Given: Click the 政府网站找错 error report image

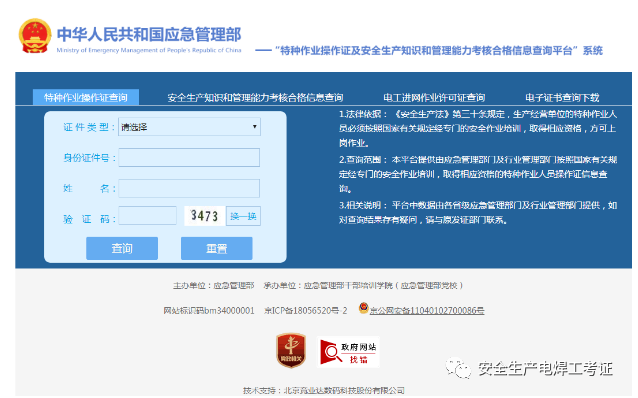Looking at the screenshot, I should (348, 352).
